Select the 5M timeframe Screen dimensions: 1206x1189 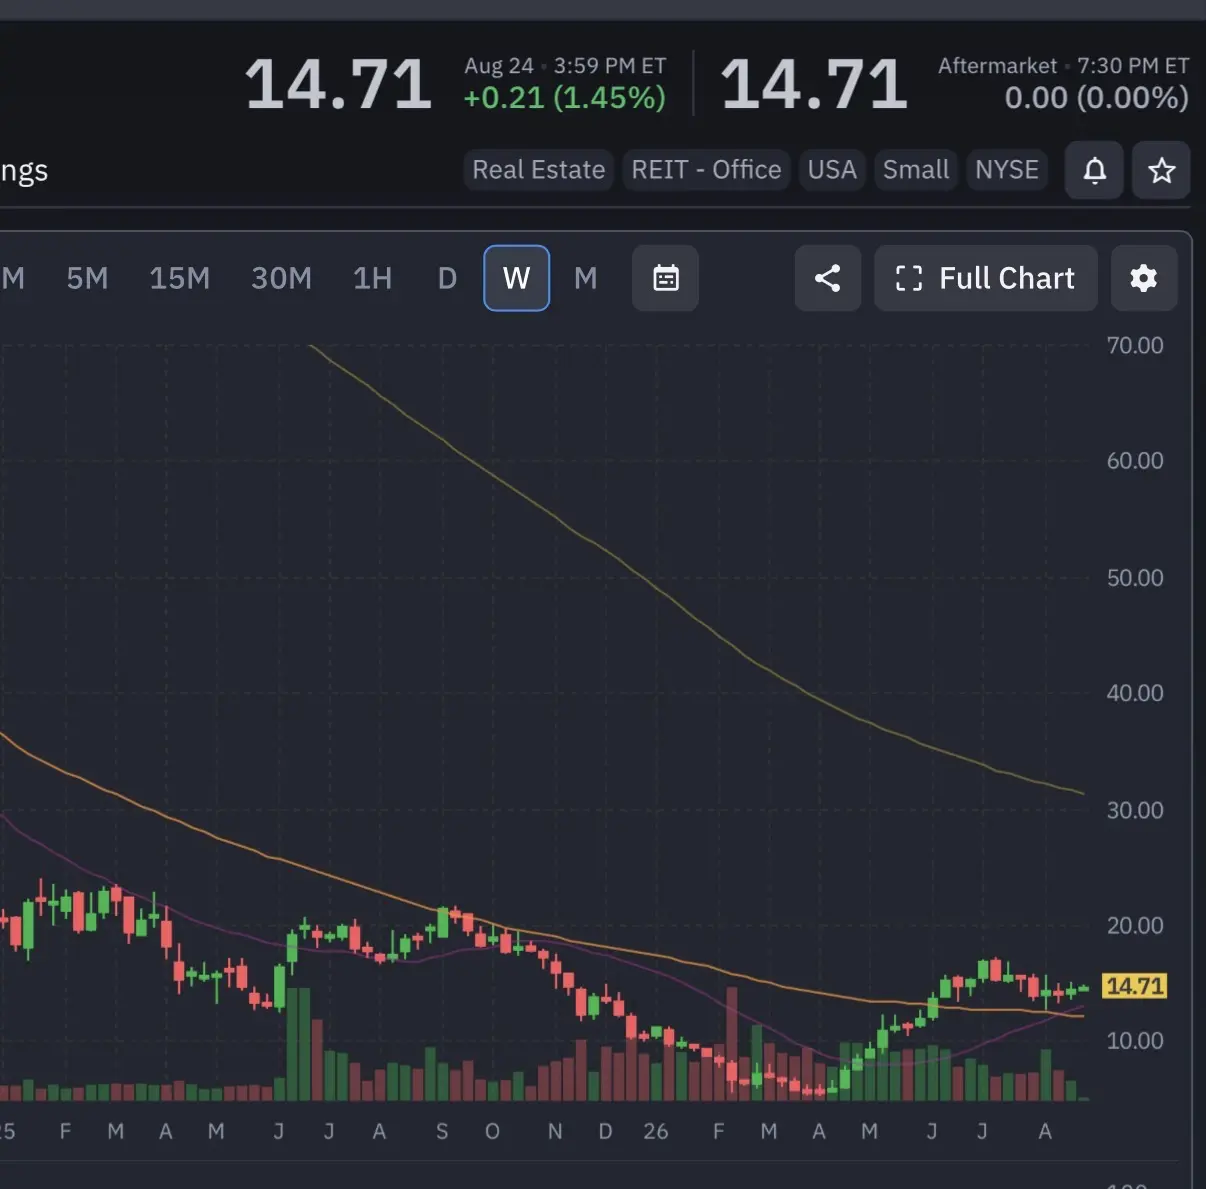point(87,278)
